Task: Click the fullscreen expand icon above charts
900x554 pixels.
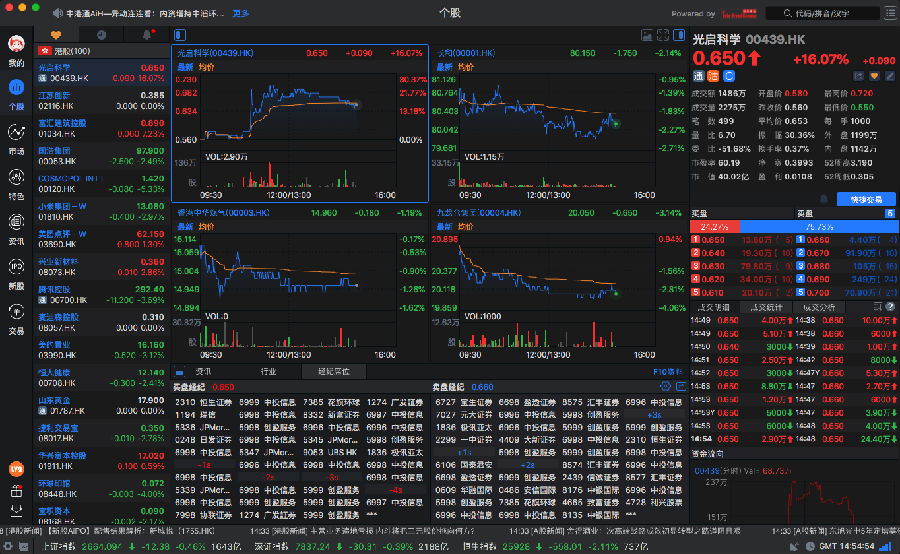Action: [663, 35]
